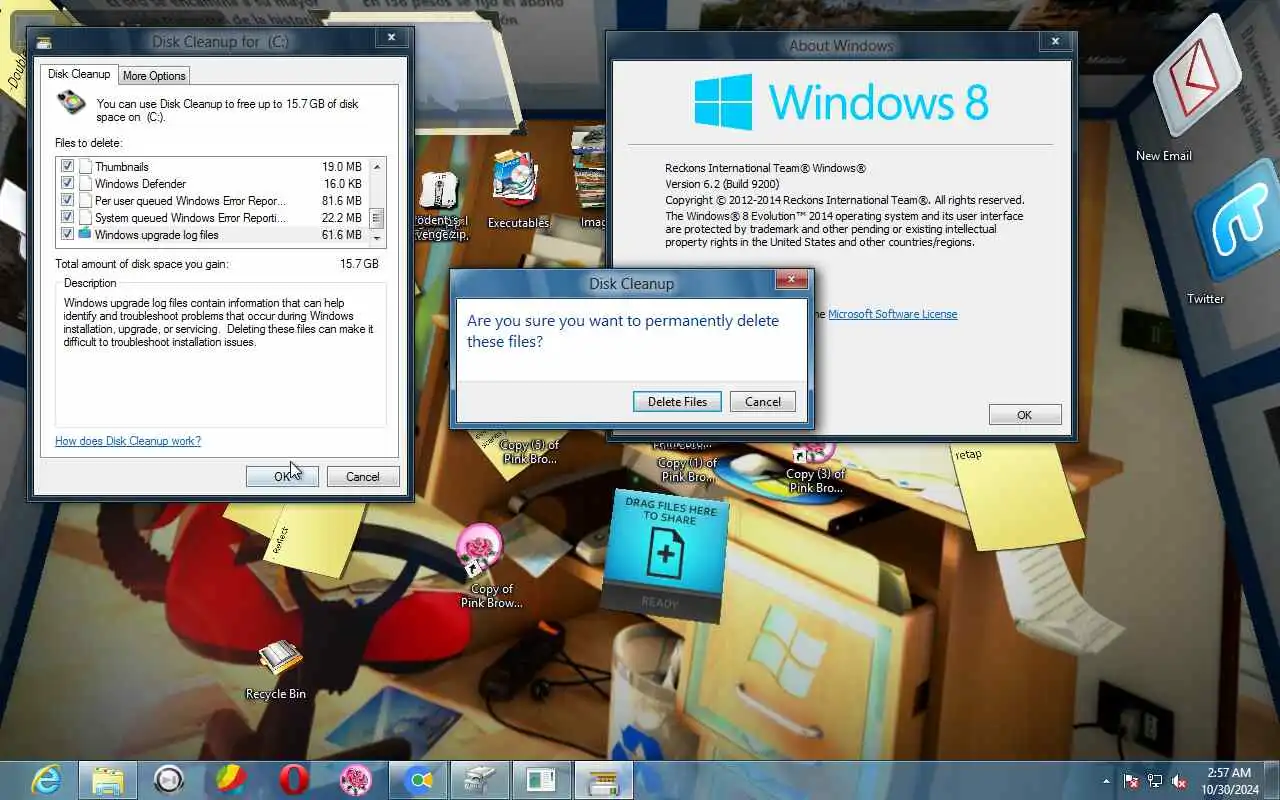Click the file list scroll-down arrow
Viewport: 1280px width, 800px height.
point(377,238)
